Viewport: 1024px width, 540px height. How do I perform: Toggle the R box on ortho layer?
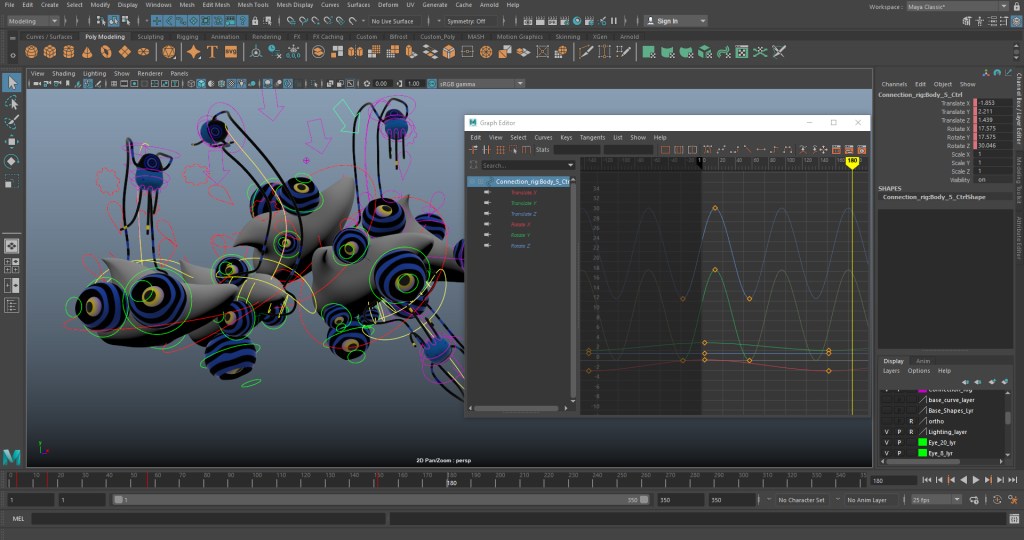click(x=911, y=421)
